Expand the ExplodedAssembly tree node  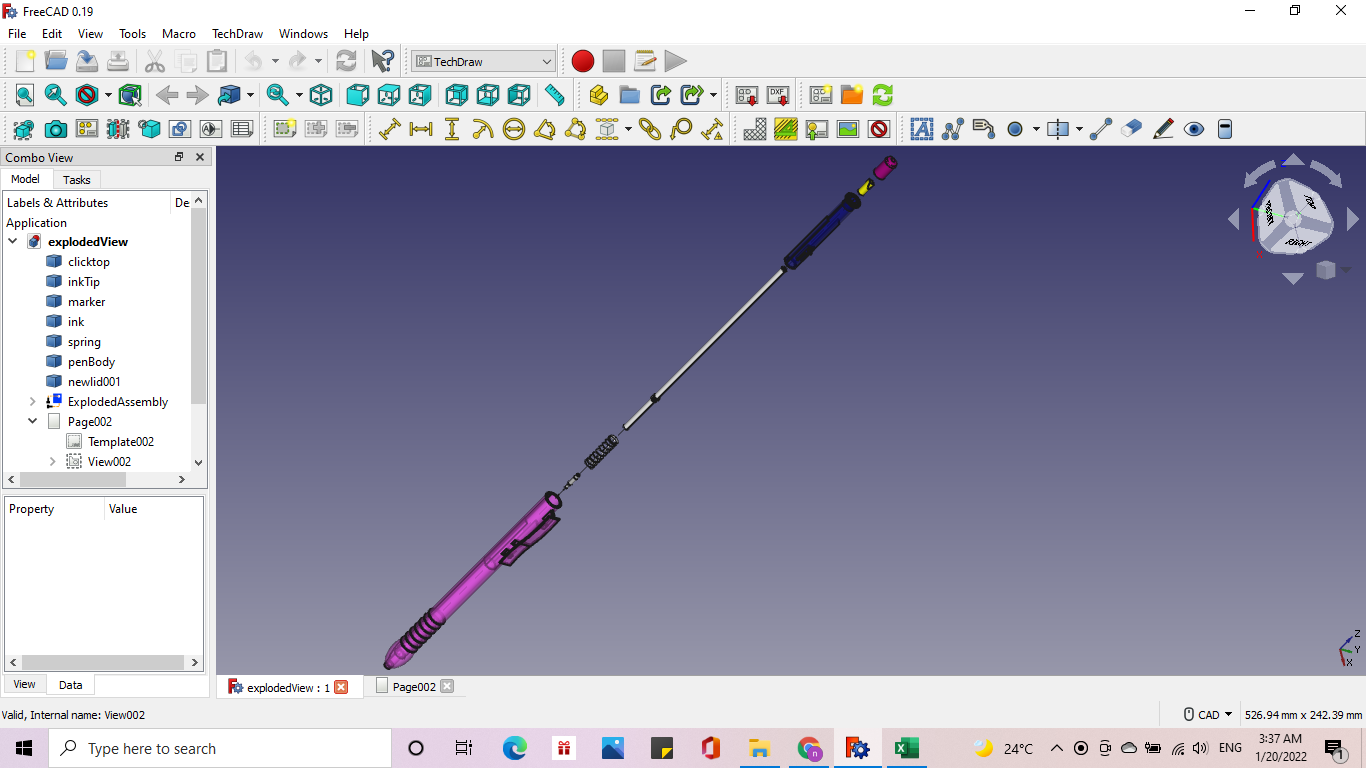[33, 402]
